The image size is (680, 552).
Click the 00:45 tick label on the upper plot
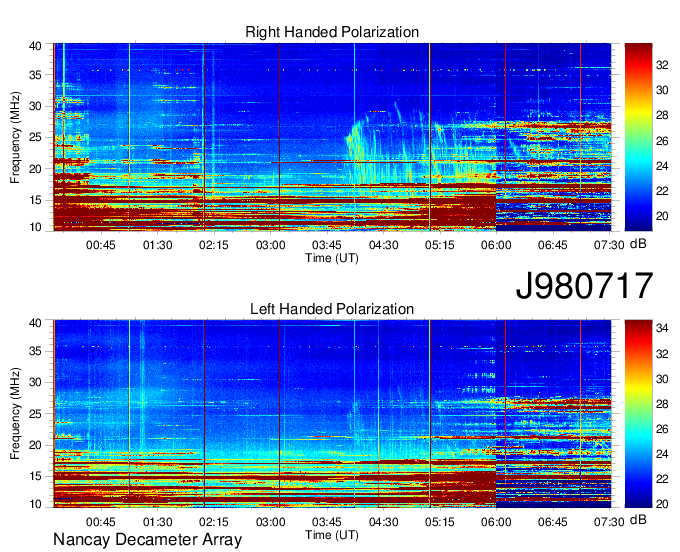coord(101,245)
